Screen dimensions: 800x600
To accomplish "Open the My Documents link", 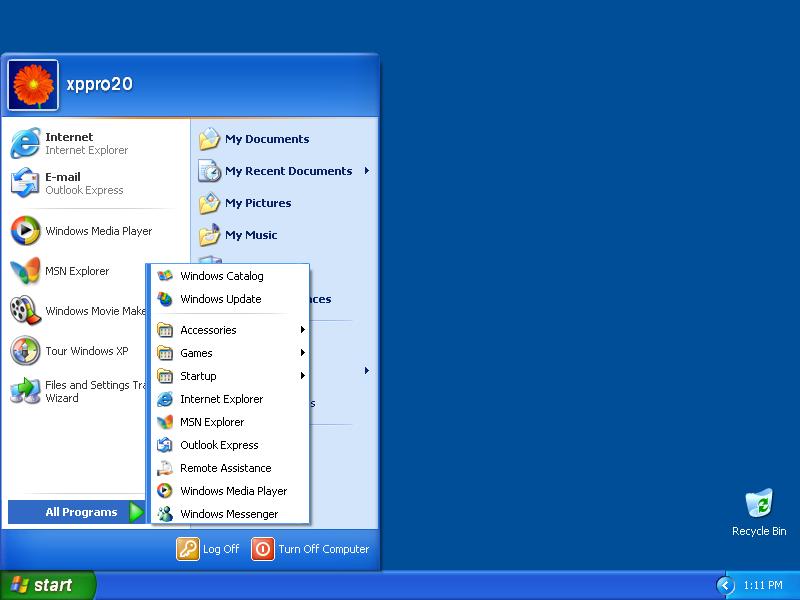I will tap(267, 139).
